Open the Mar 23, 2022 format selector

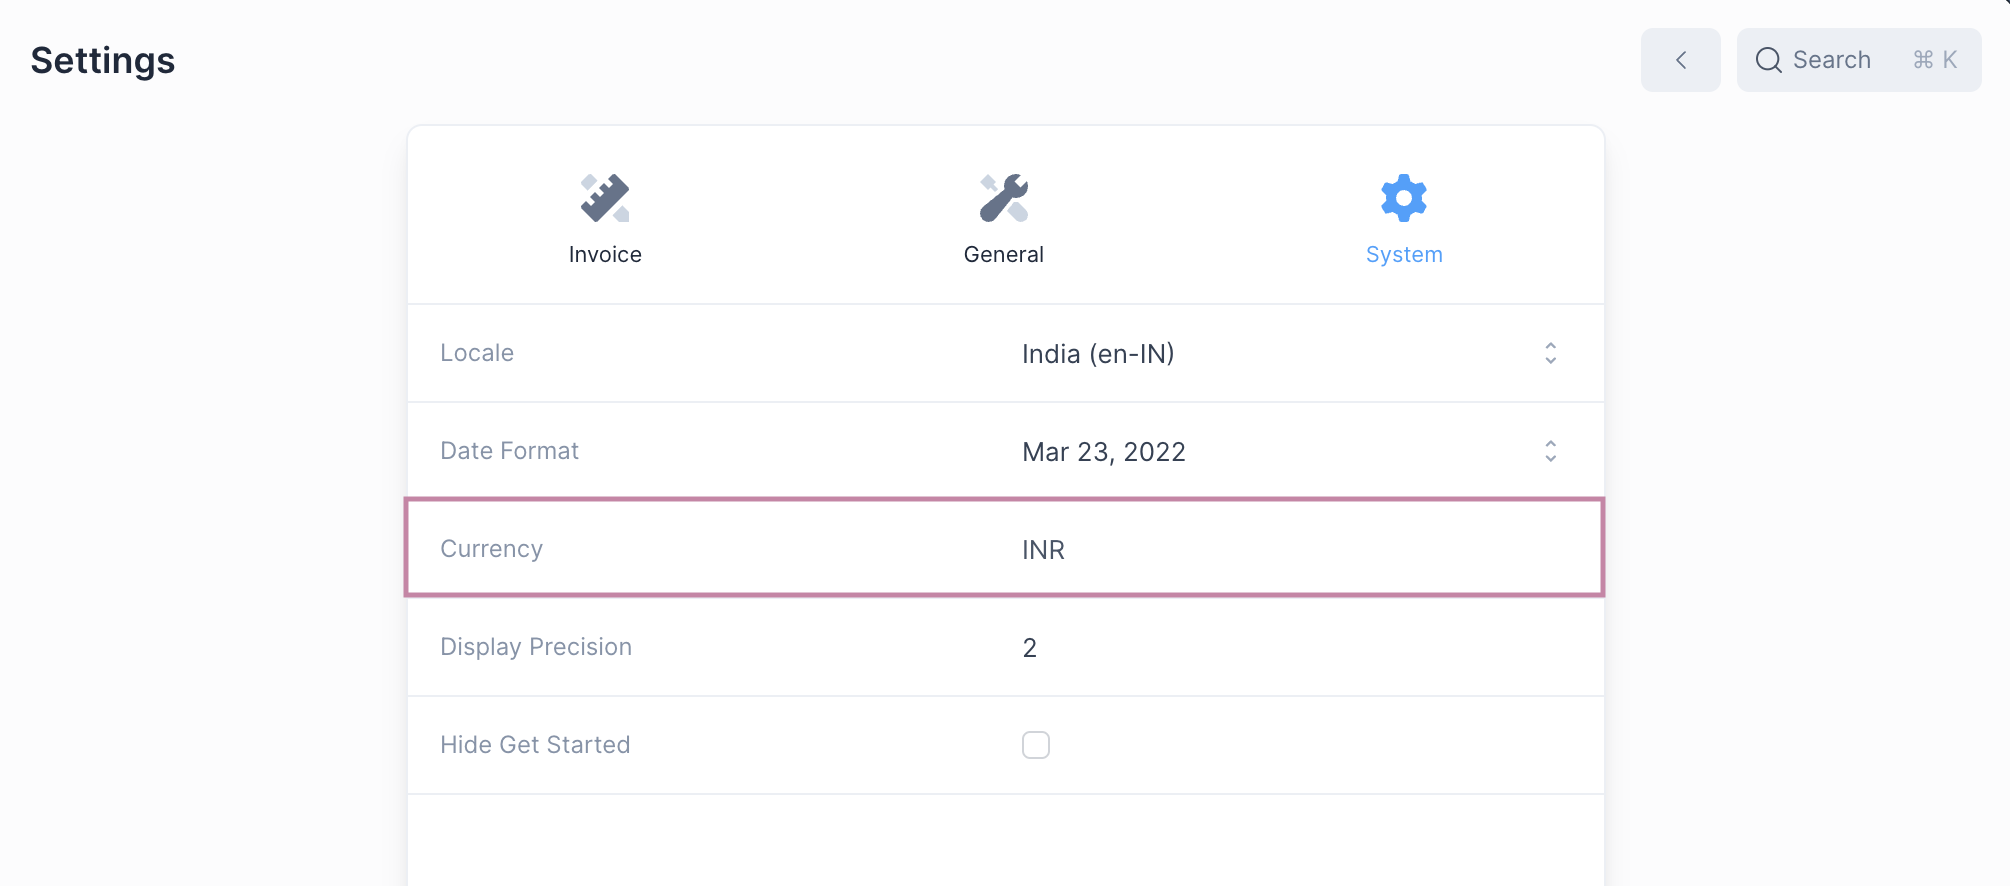tap(1103, 452)
